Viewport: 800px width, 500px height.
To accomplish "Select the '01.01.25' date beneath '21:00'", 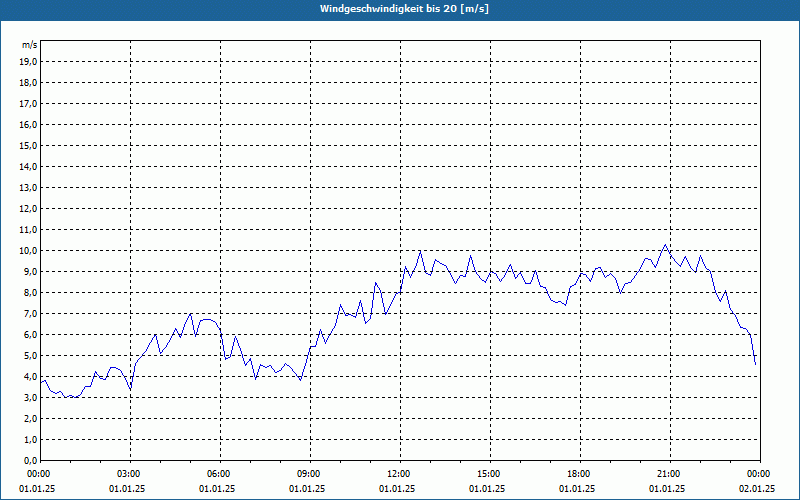I will tap(667, 489).
